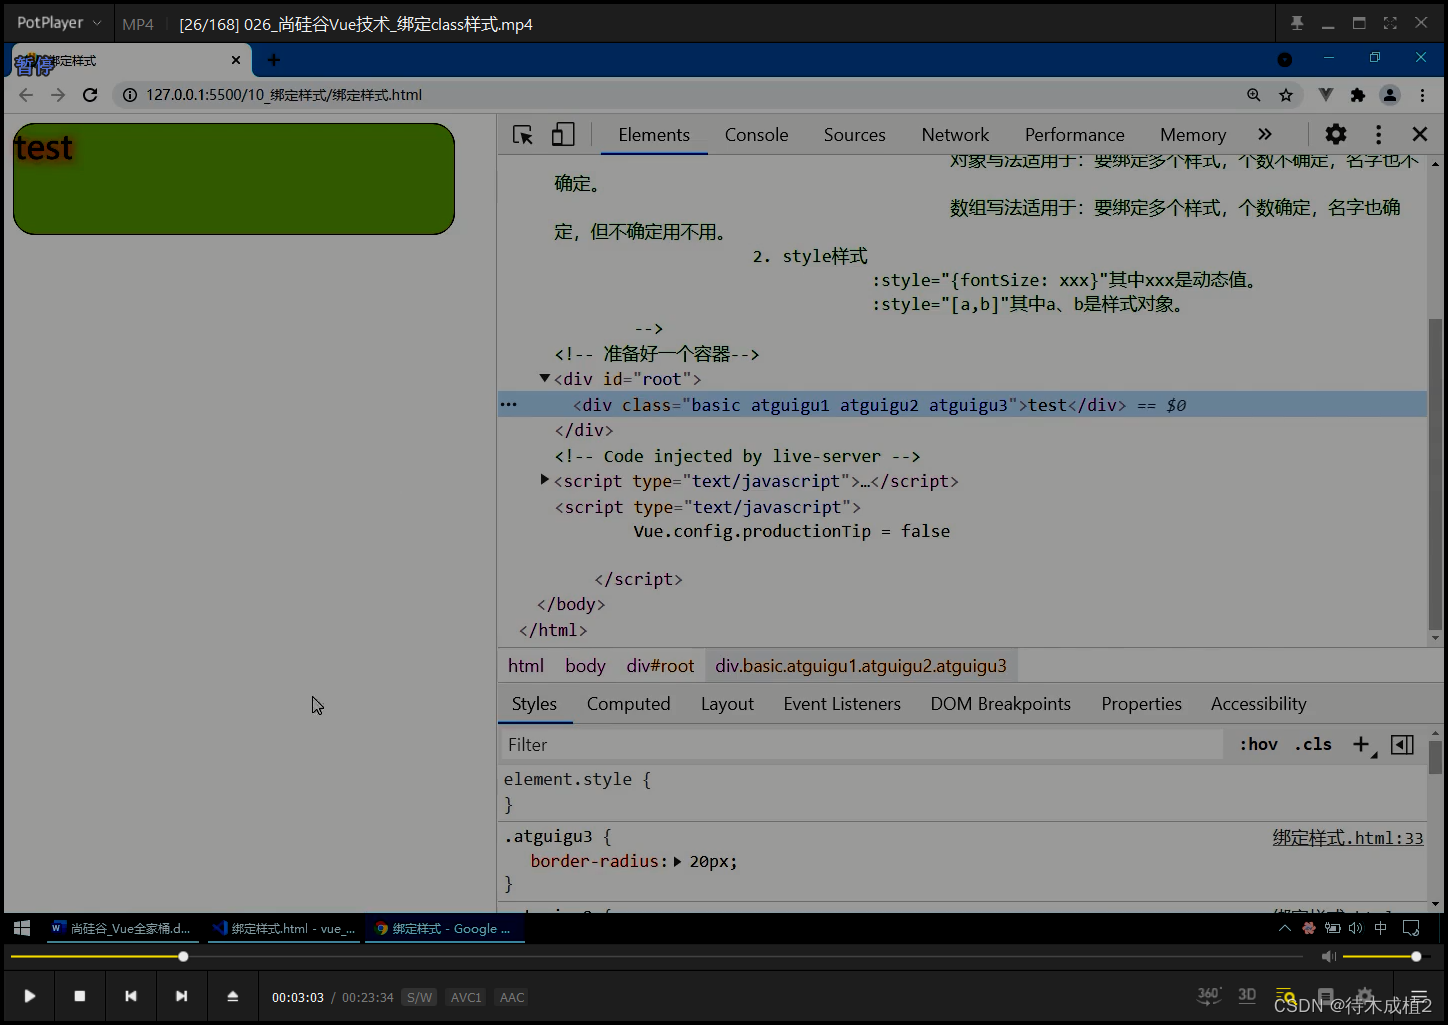Switch to the Elements panel
This screenshot has height=1025, width=1448.
654,135
